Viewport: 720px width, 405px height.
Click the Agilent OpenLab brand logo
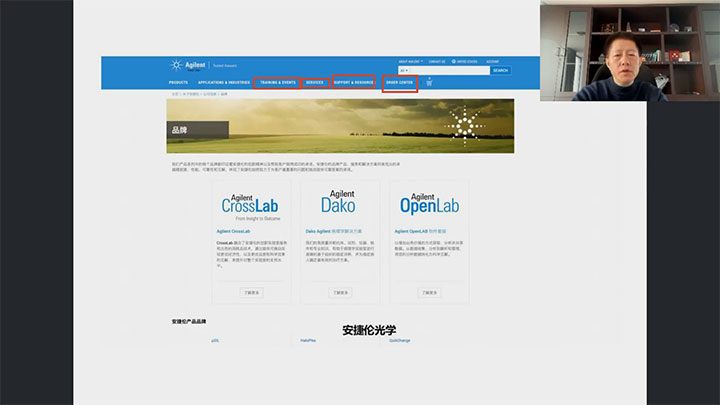[x=429, y=205]
